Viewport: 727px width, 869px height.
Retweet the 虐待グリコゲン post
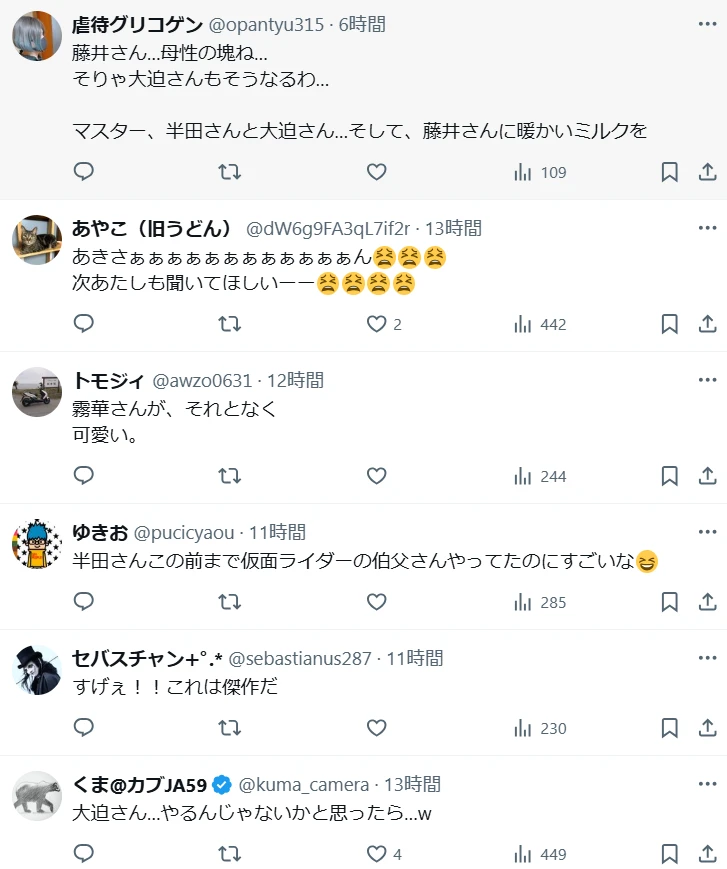(x=229, y=172)
